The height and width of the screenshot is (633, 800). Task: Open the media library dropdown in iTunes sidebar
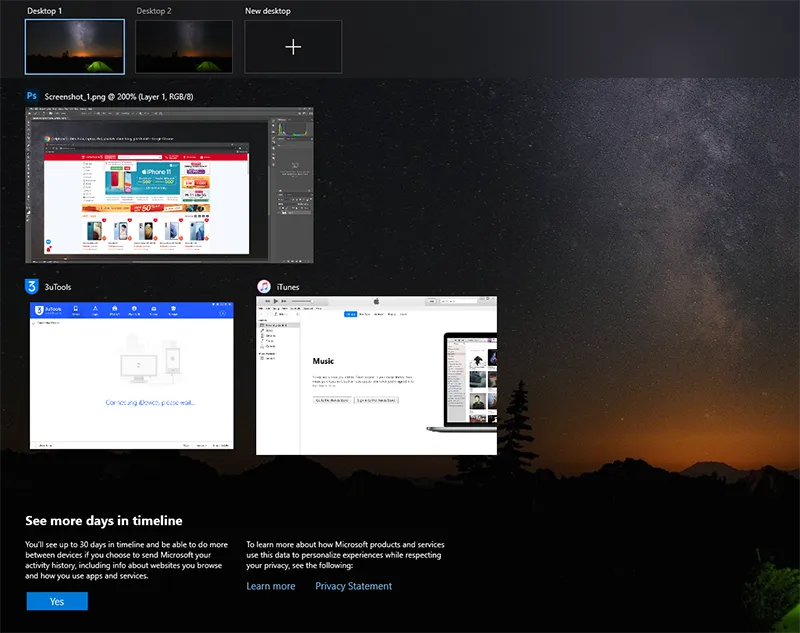pyautogui.click(x=281, y=314)
